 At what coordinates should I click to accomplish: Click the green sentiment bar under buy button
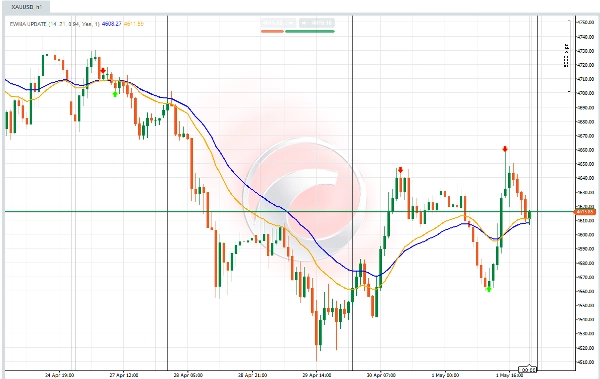point(310,31)
